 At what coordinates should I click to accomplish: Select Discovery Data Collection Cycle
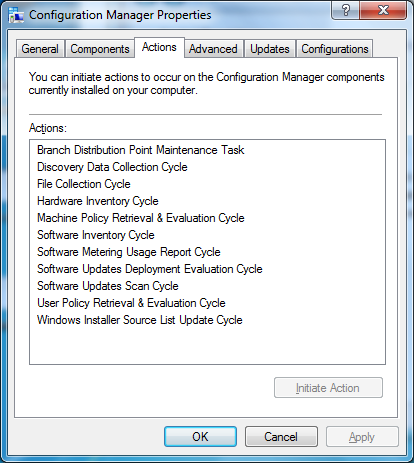click(x=112, y=167)
